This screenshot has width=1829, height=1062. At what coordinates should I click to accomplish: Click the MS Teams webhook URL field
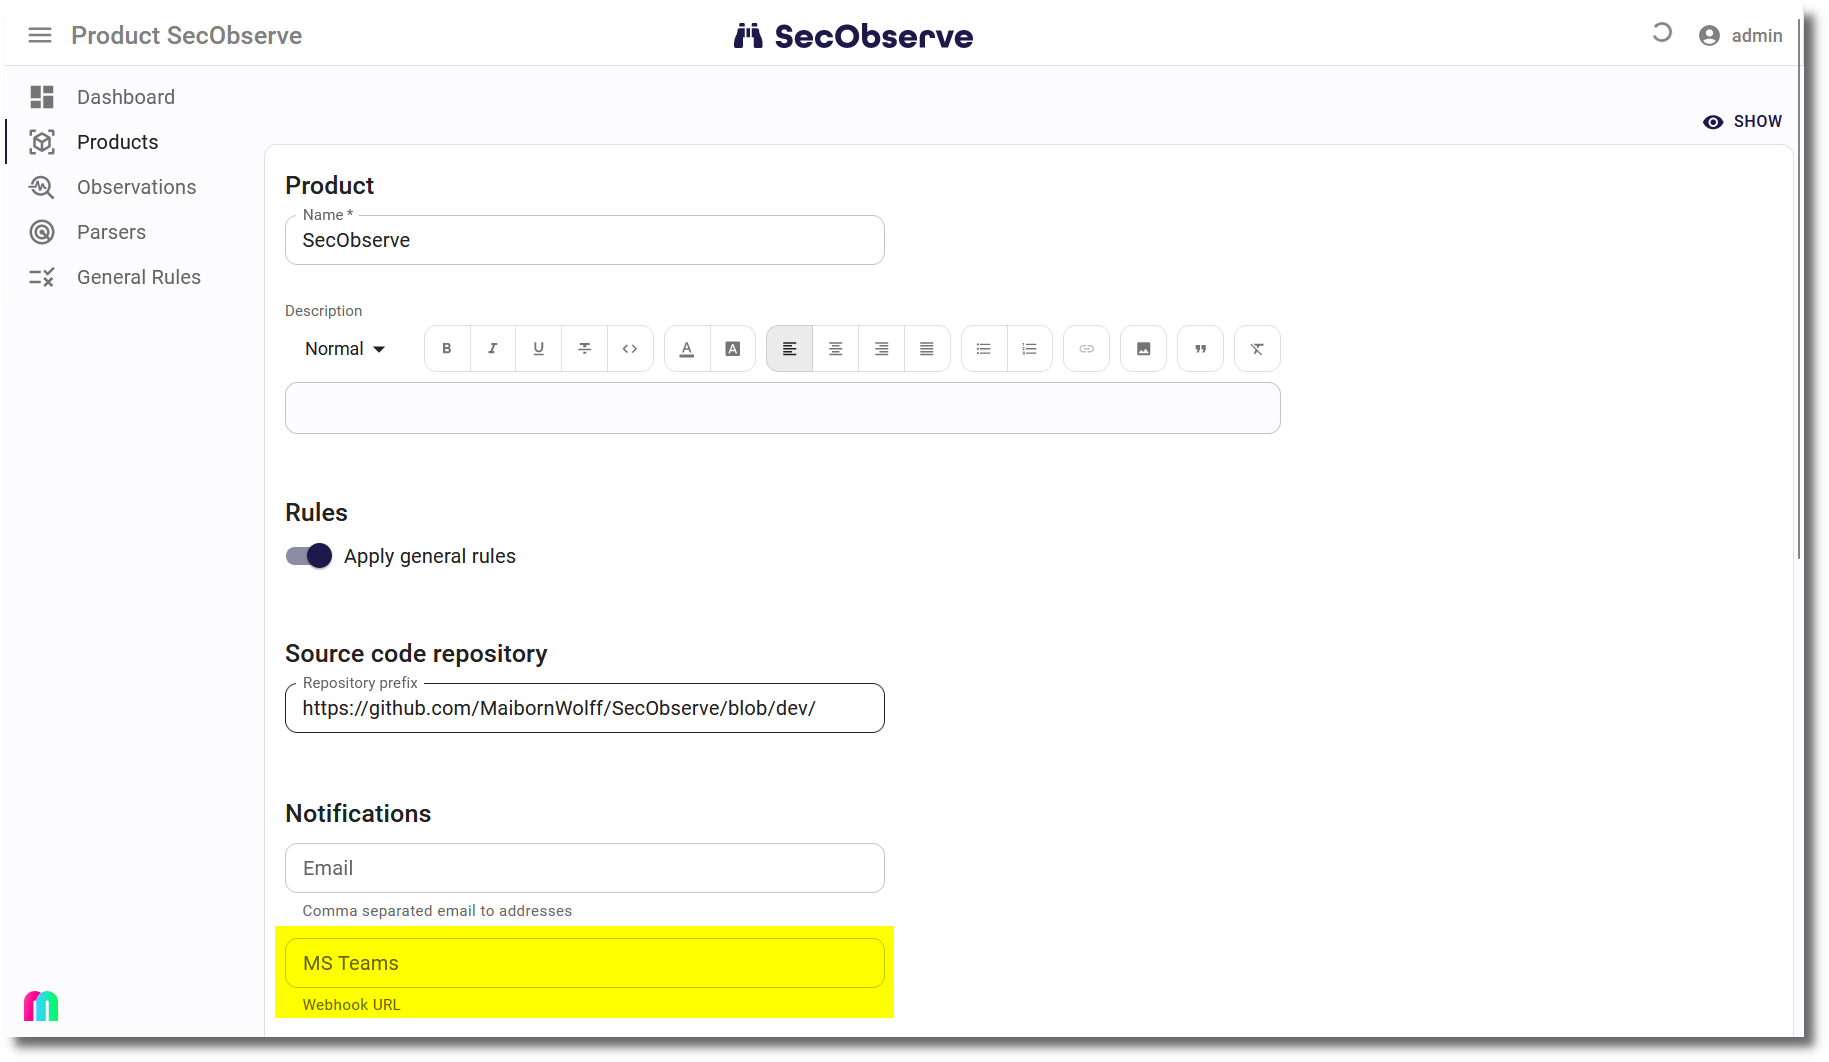[584, 963]
